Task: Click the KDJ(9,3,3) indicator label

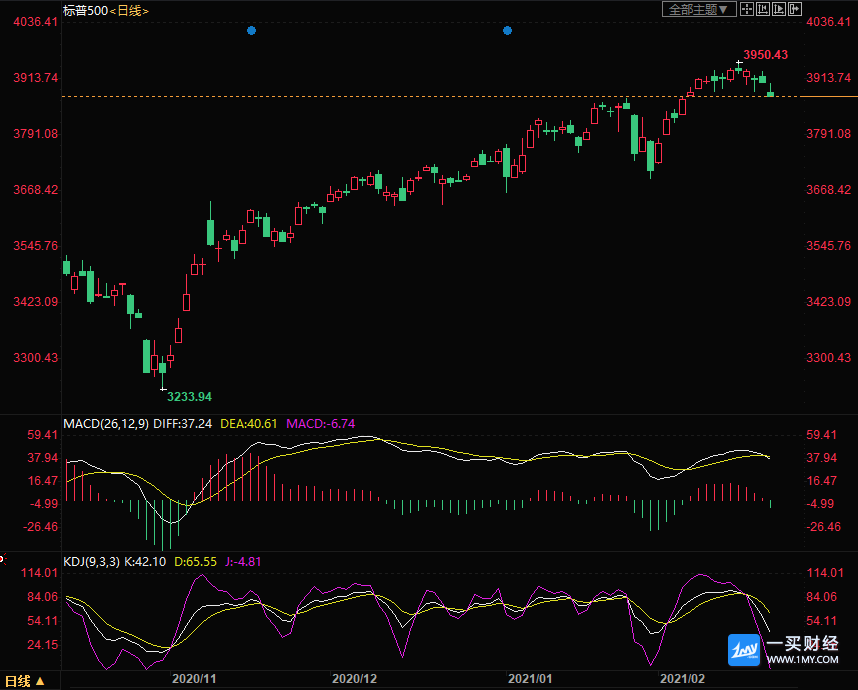Action: point(91,561)
